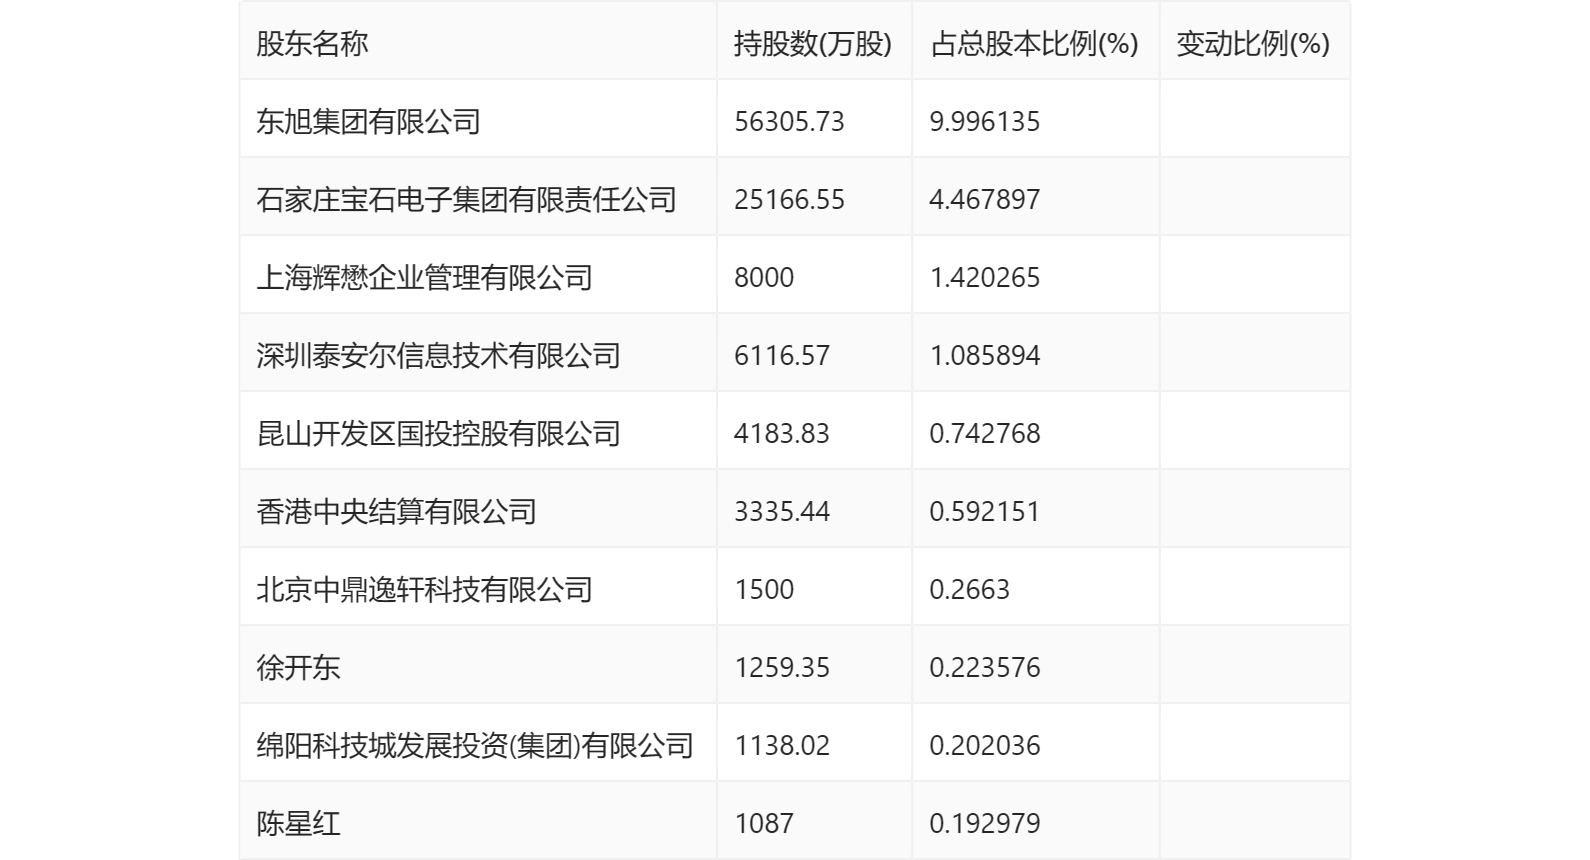Click holdings value 8000
Viewport: 1590px width, 860px height.
tap(764, 278)
